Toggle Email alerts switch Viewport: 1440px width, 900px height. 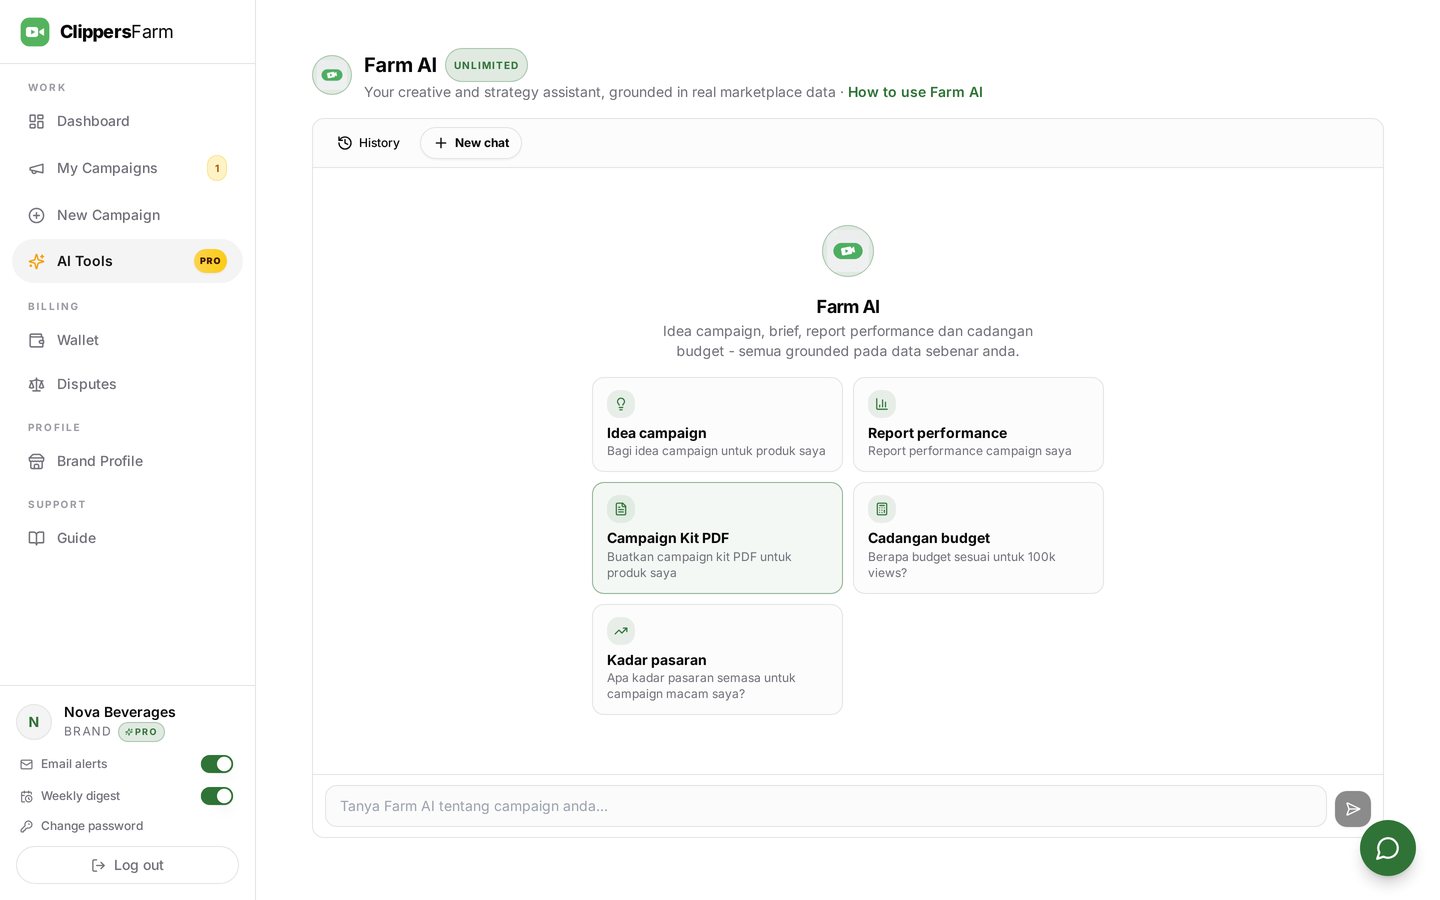click(x=217, y=764)
